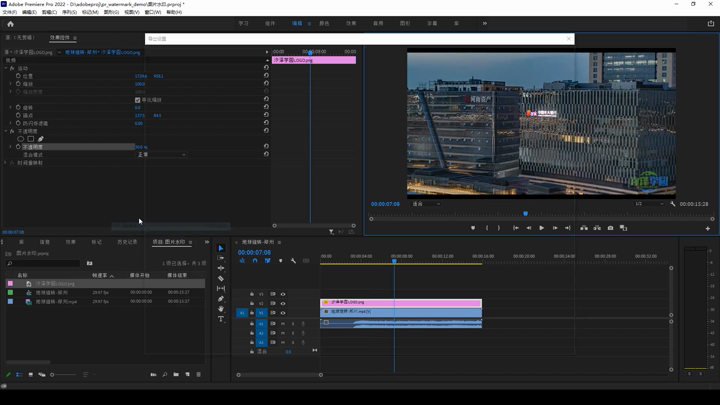
Task: Select the Hand tool in timeline toolbox
Action: pyautogui.click(x=221, y=309)
